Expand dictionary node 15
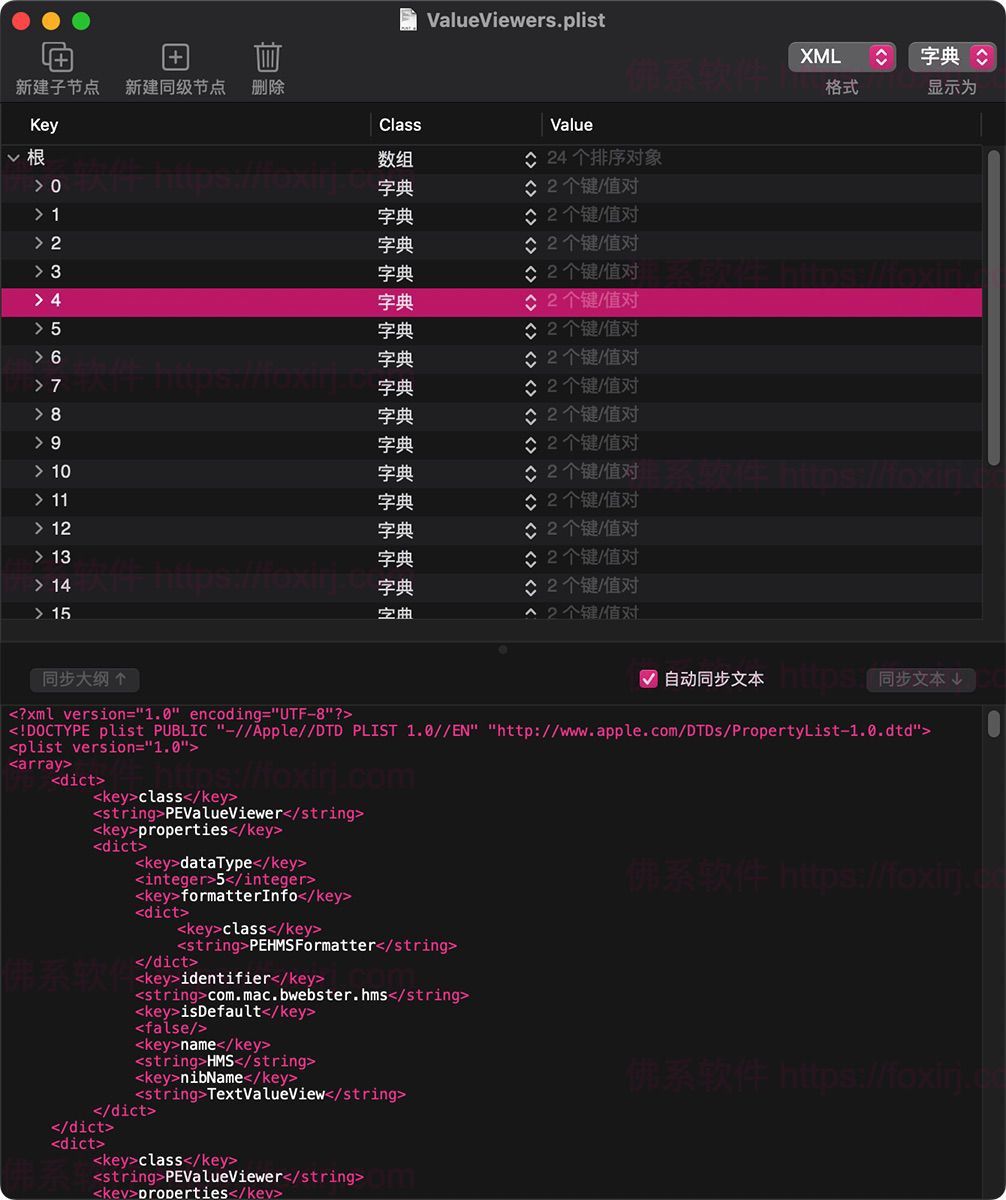 coord(38,614)
